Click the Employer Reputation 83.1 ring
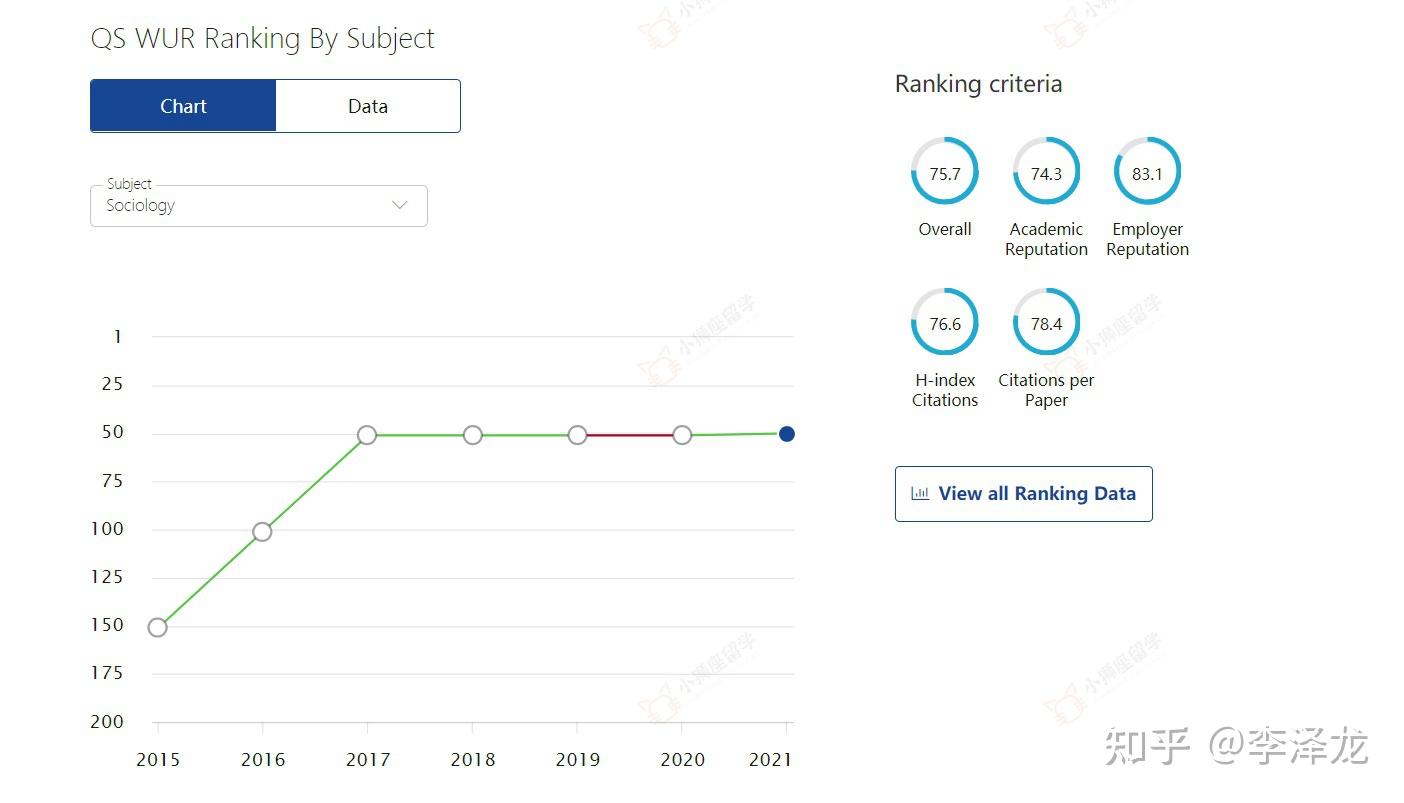Viewport: 1404px width, 803px height. pos(1147,173)
